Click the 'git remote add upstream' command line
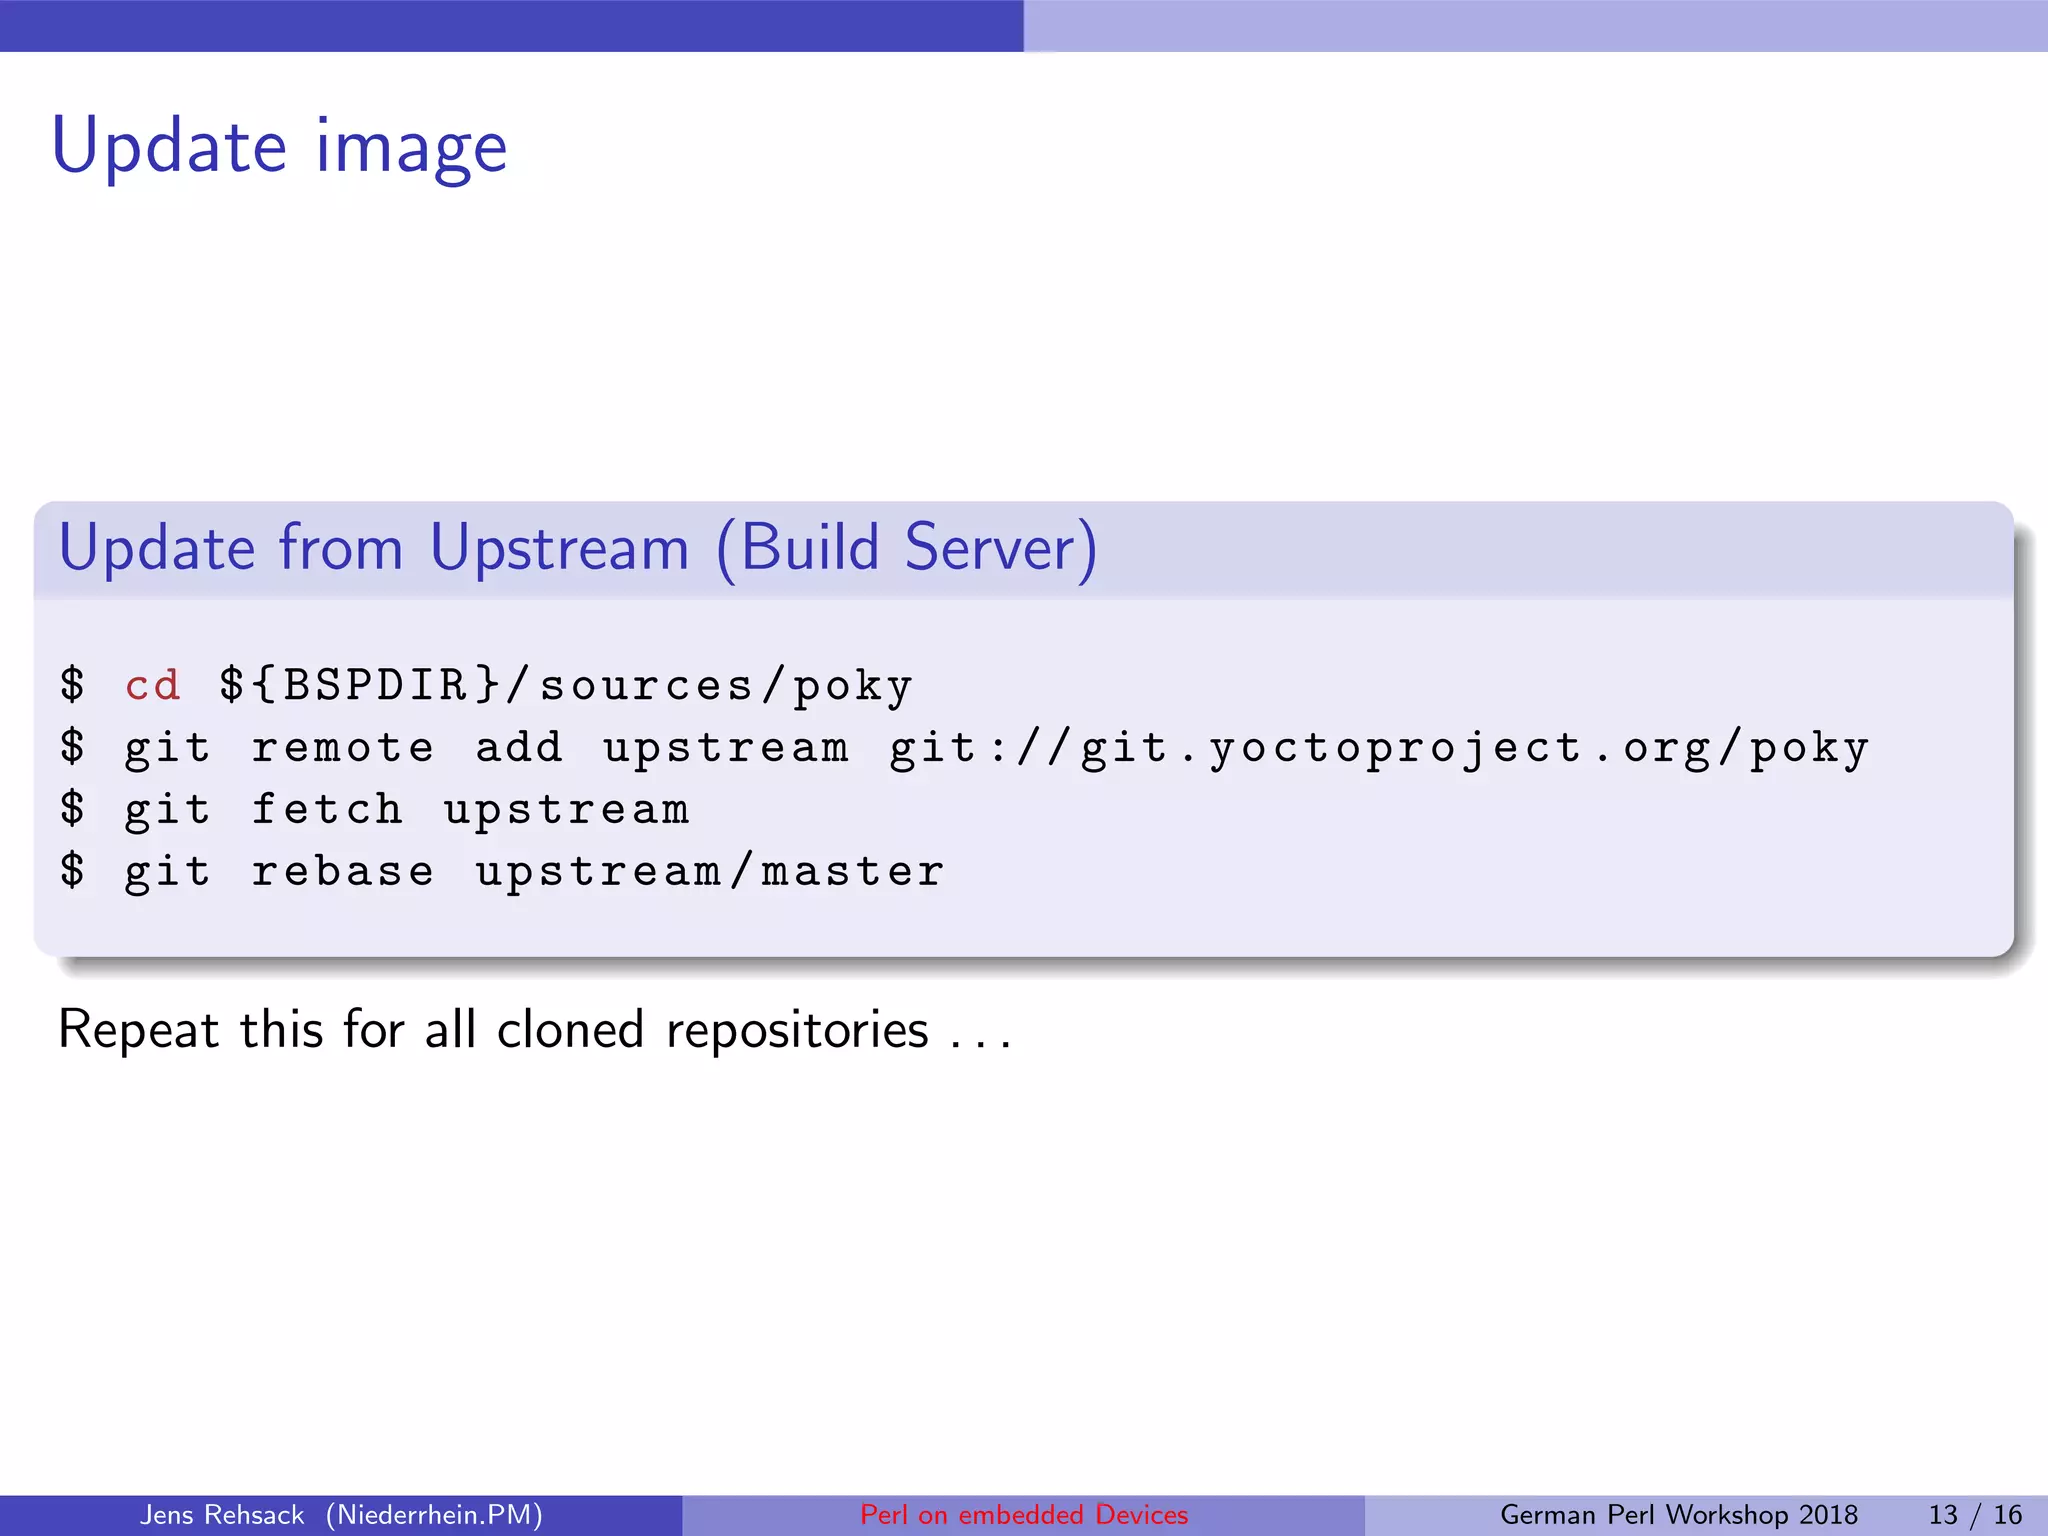 (964, 748)
